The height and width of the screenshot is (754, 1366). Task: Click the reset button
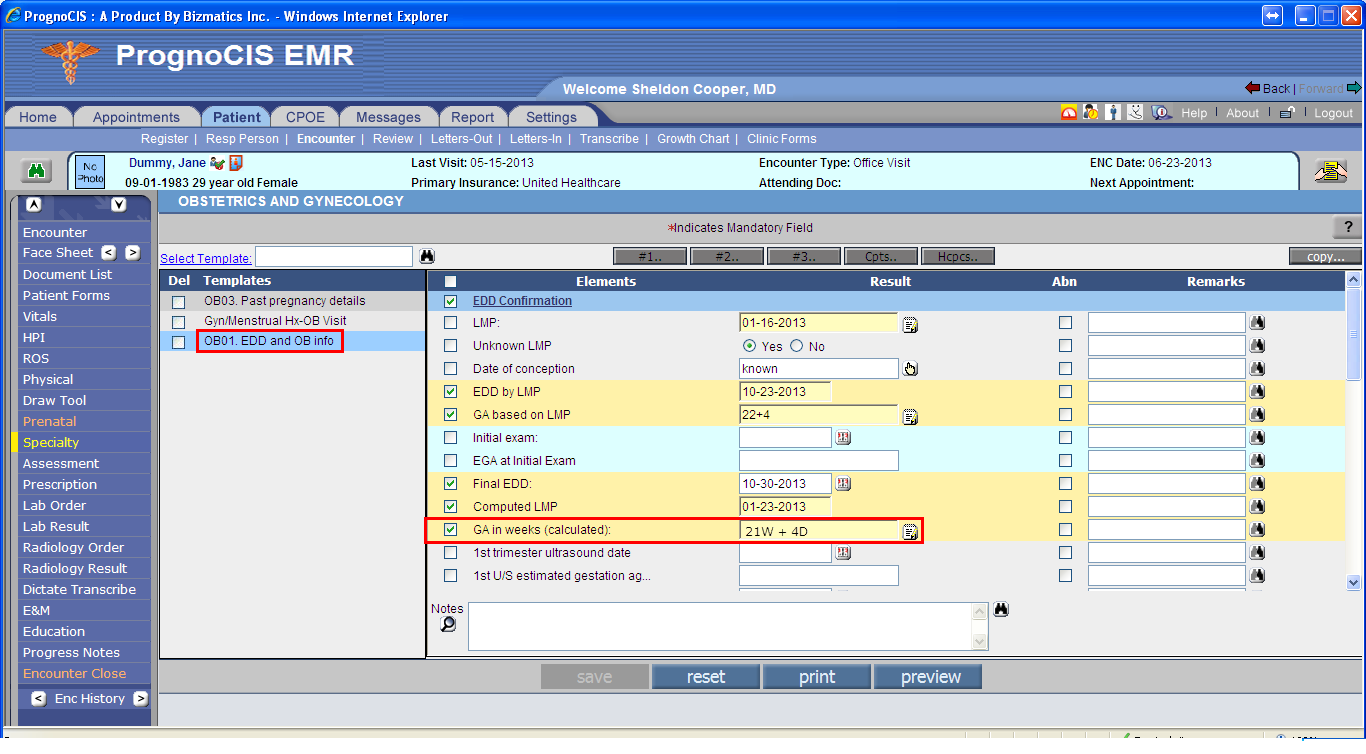[706, 677]
